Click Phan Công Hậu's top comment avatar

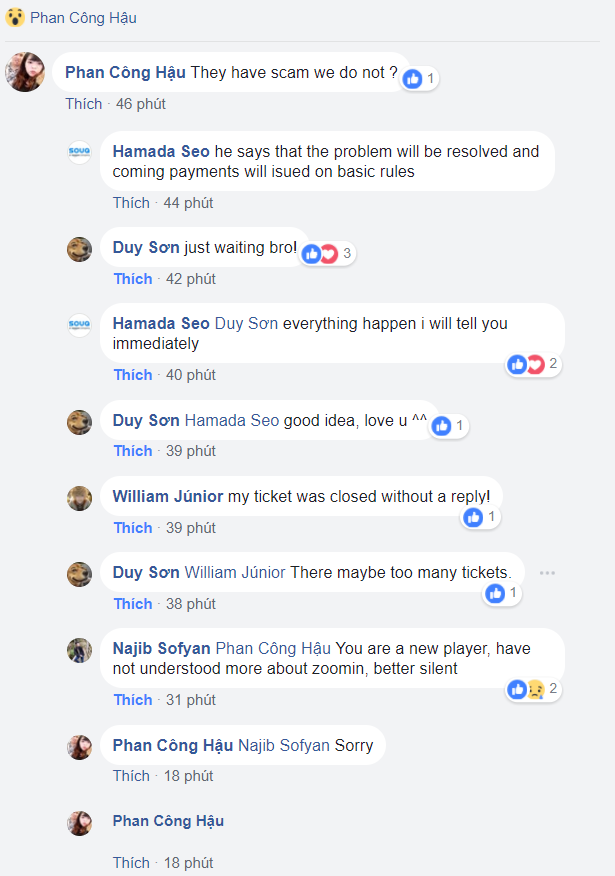tap(25, 72)
